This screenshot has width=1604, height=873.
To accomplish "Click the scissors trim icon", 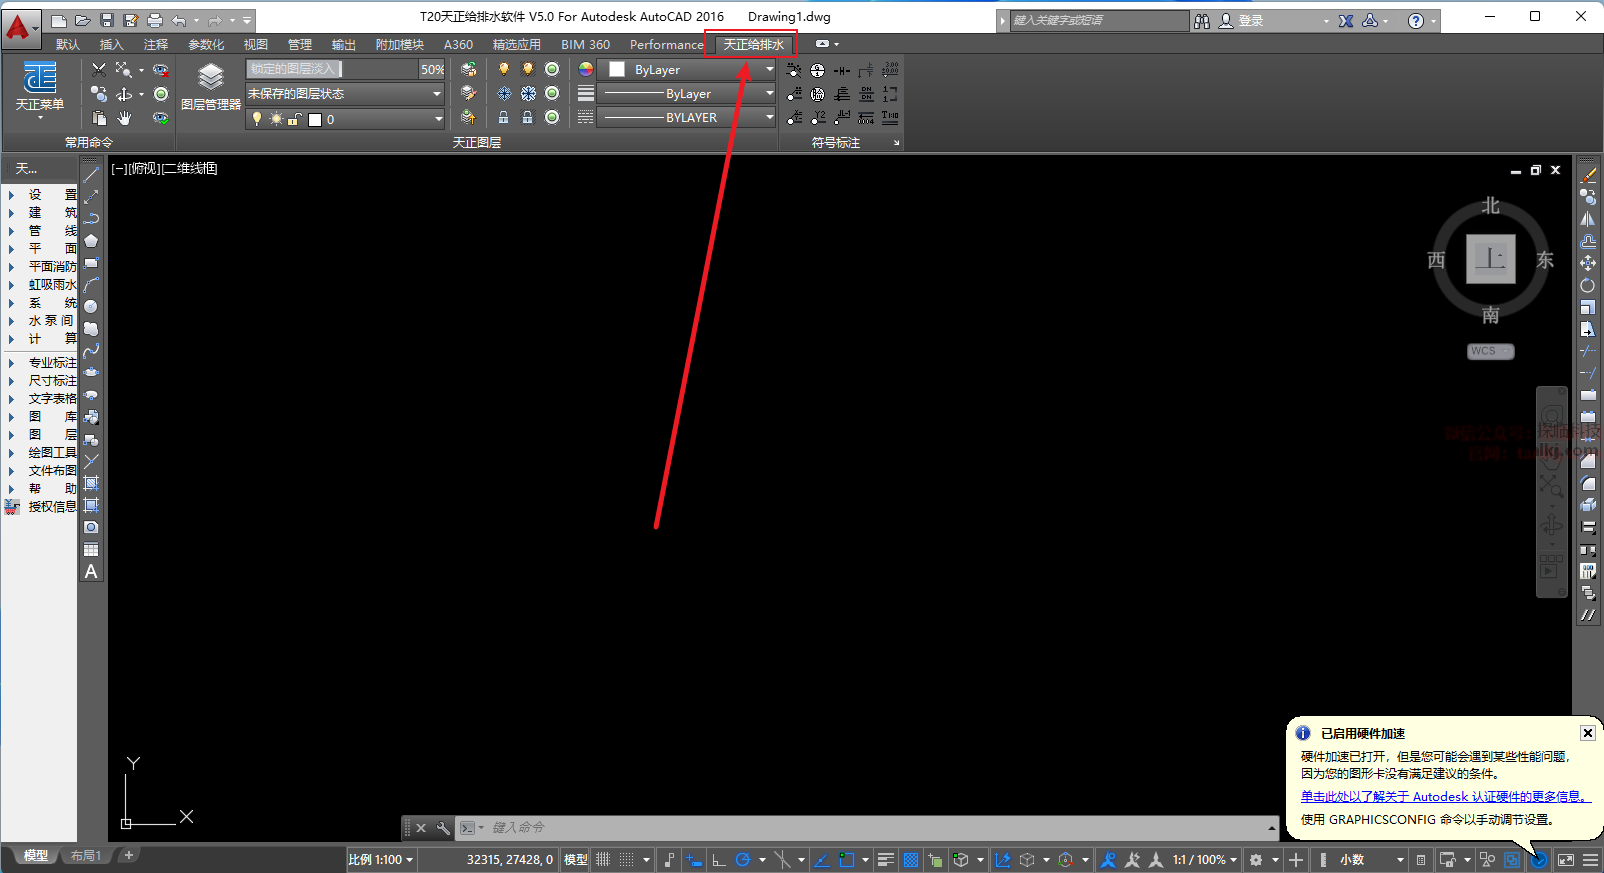I will point(99,69).
